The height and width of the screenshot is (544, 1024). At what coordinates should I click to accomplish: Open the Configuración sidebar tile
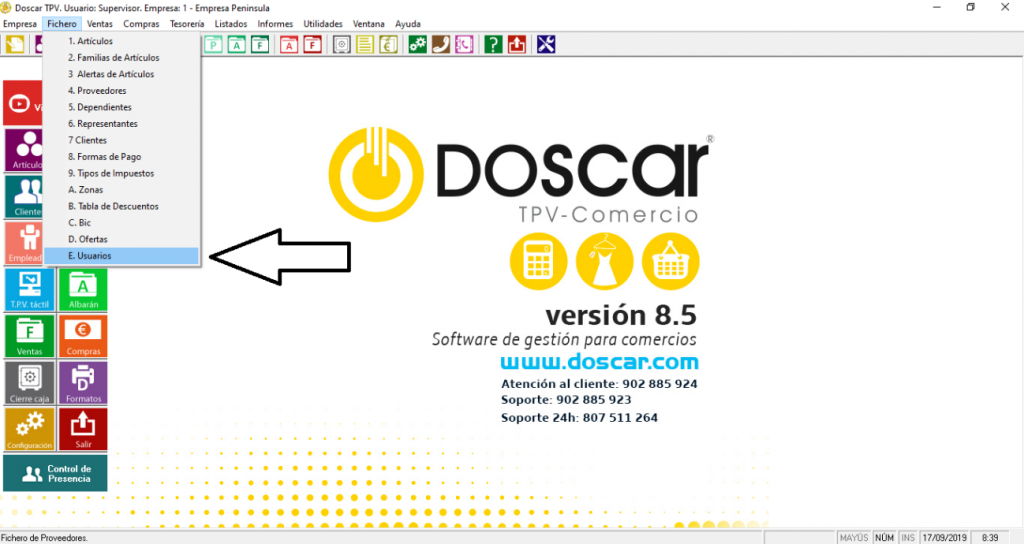click(29, 429)
